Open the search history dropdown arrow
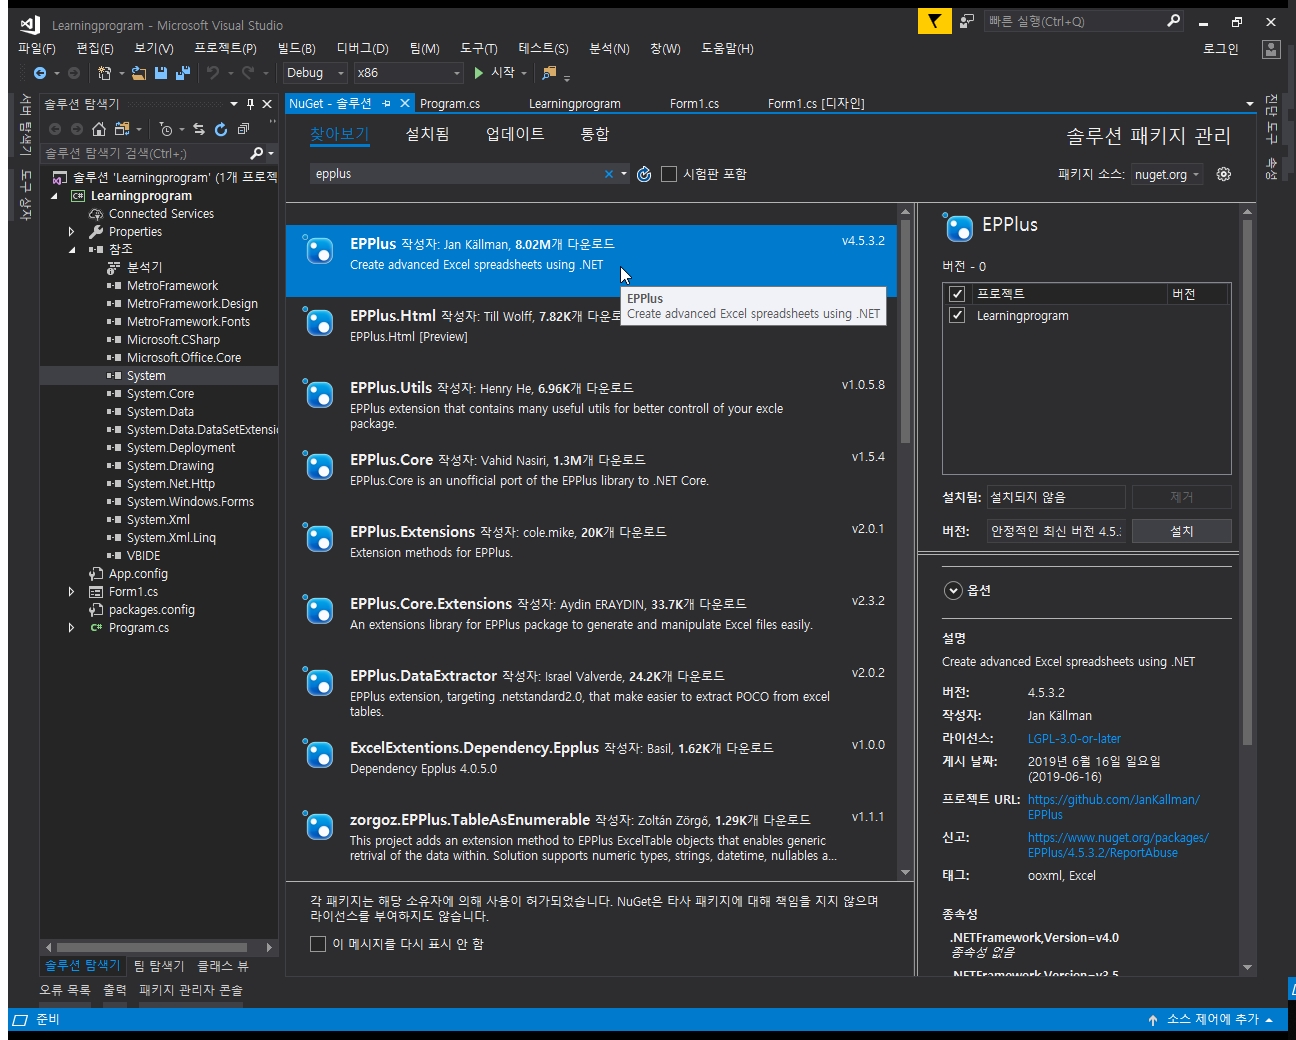 (624, 174)
